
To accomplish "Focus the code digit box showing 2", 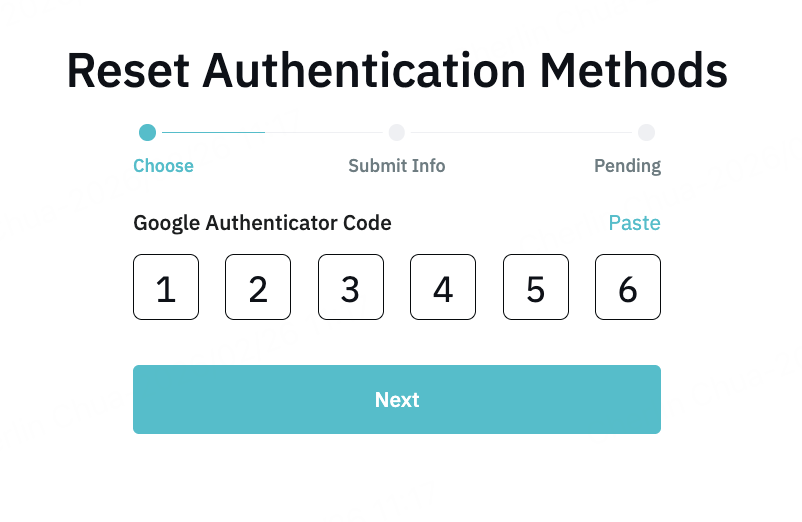I will click(258, 287).
